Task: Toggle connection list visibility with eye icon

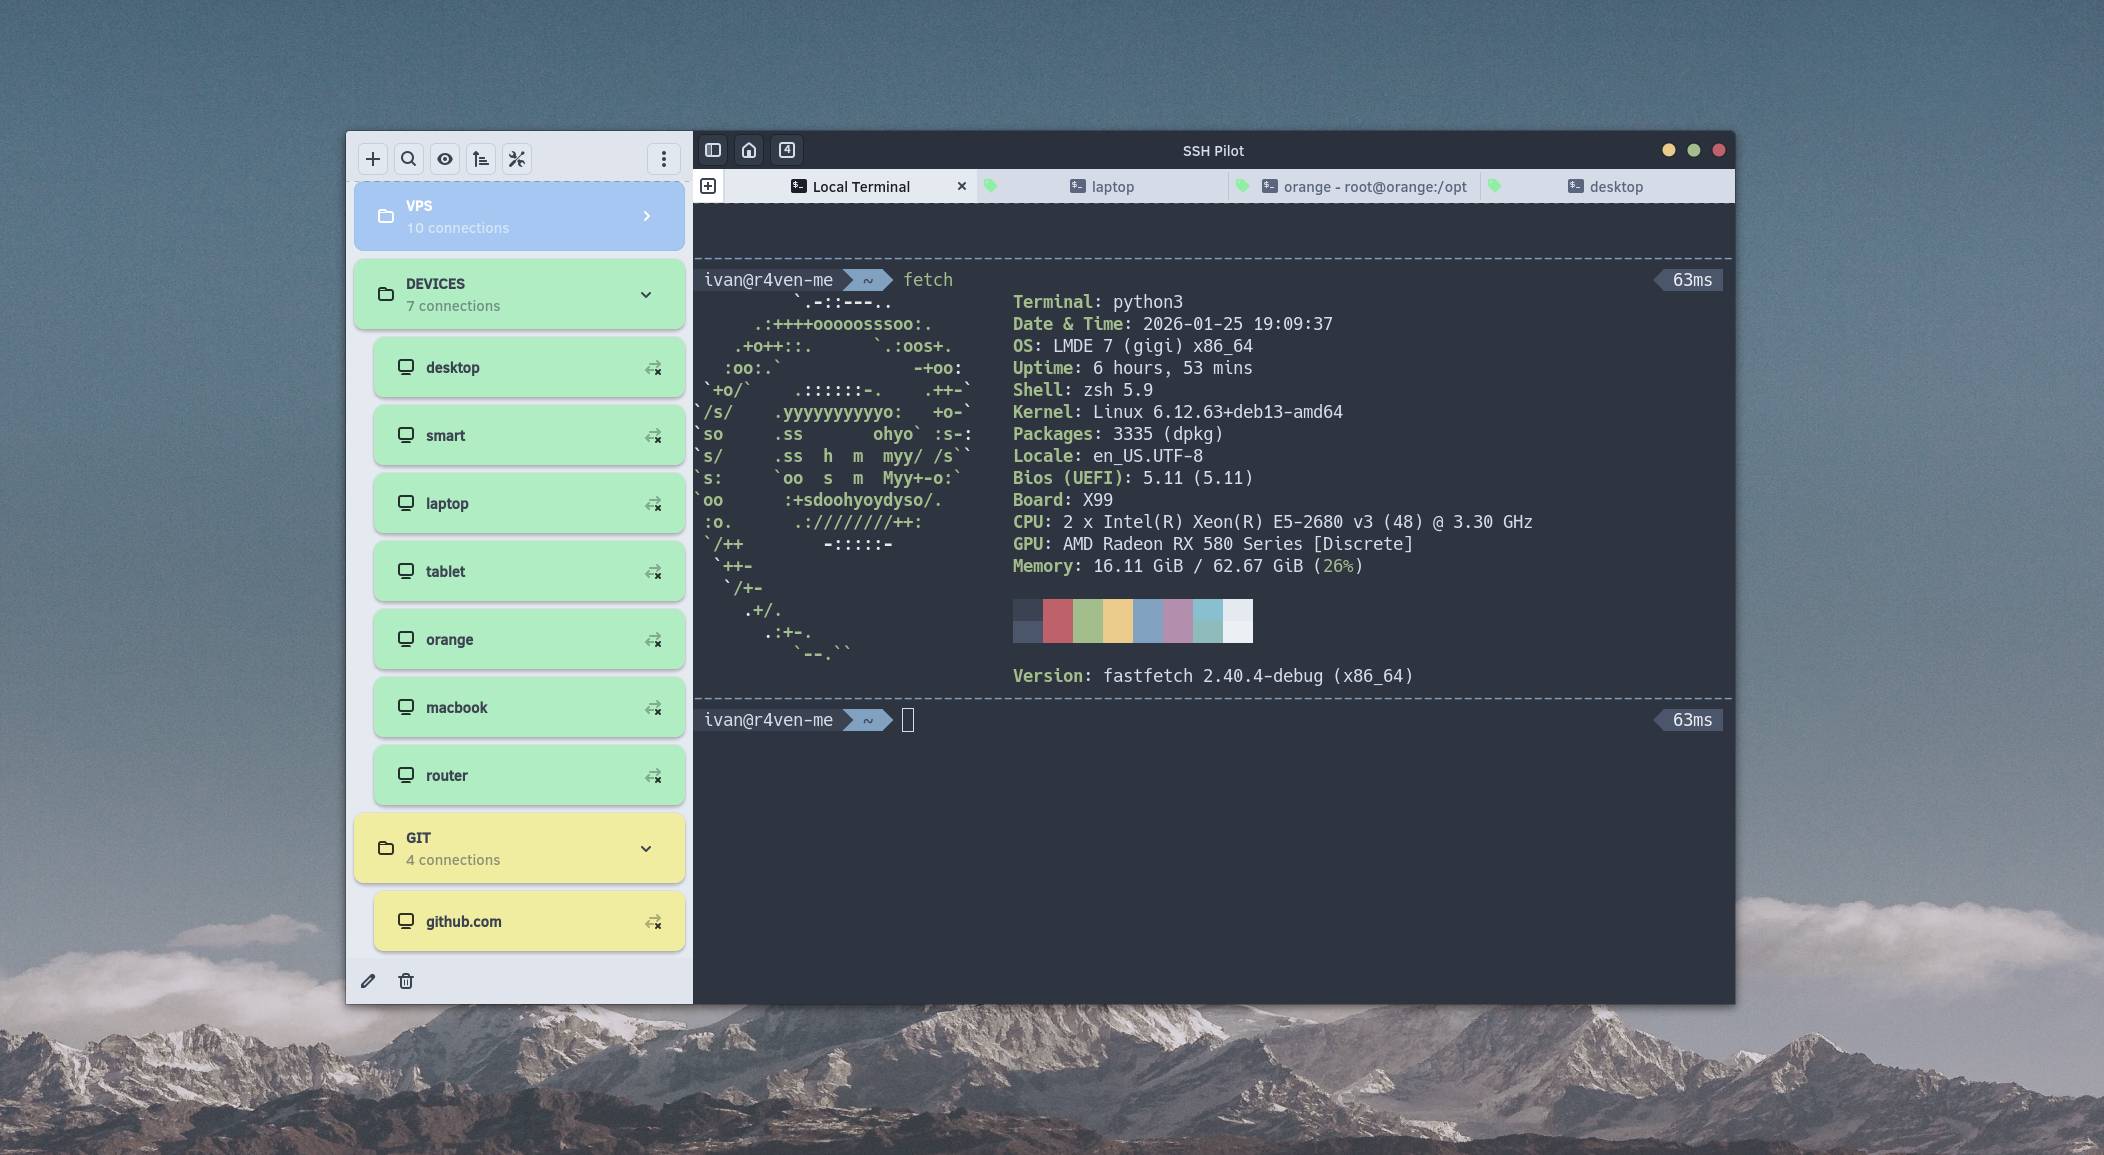Action: 445,158
